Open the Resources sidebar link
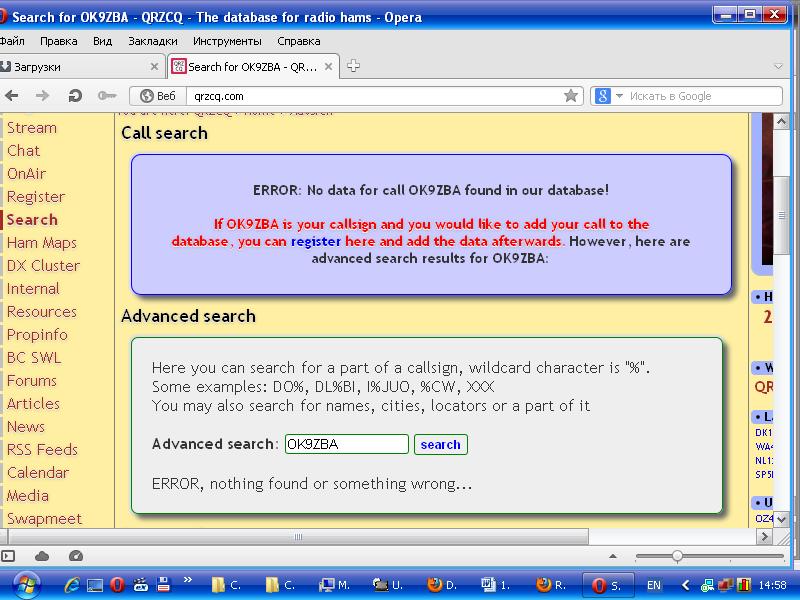The width and height of the screenshot is (800, 600). 42,311
